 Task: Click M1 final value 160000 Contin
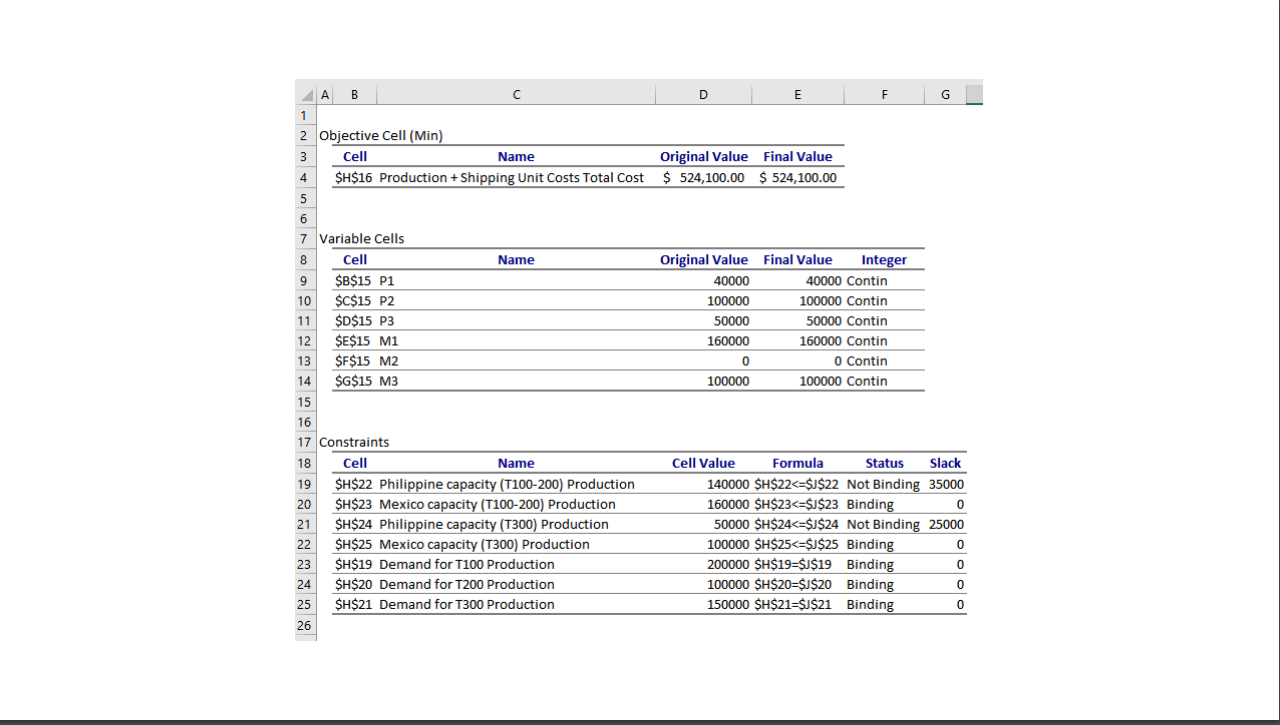click(843, 341)
